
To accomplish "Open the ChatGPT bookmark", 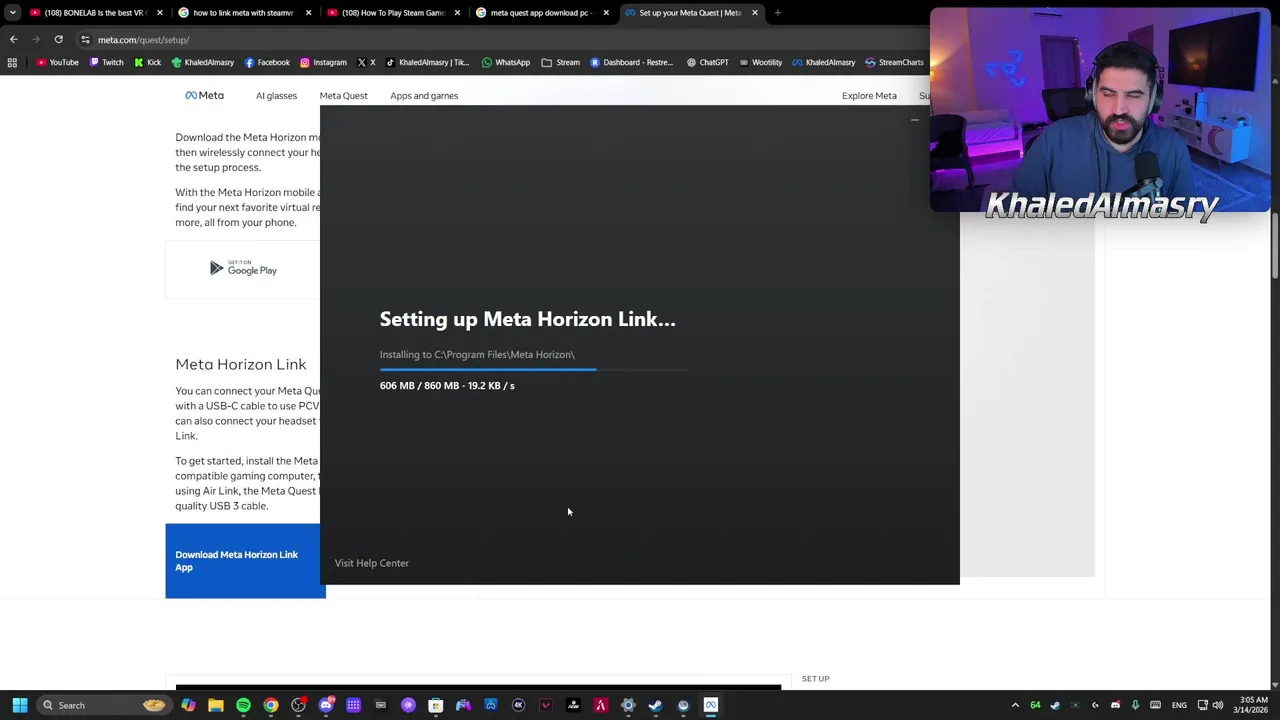I will point(707,62).
